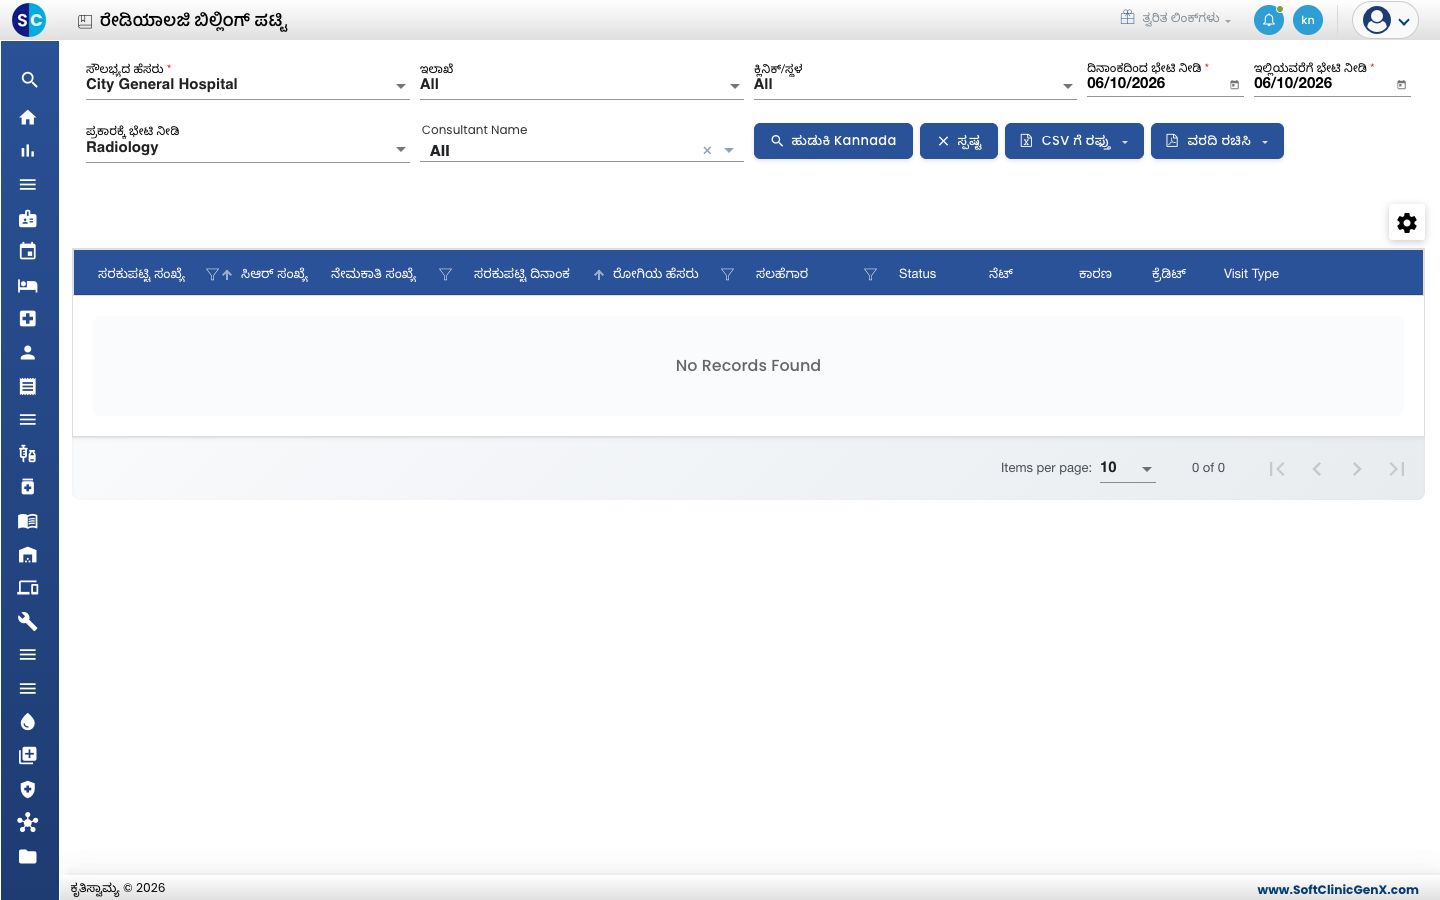Click the notification bell icon
The image size is (1440, 900).
[1268, 20]
